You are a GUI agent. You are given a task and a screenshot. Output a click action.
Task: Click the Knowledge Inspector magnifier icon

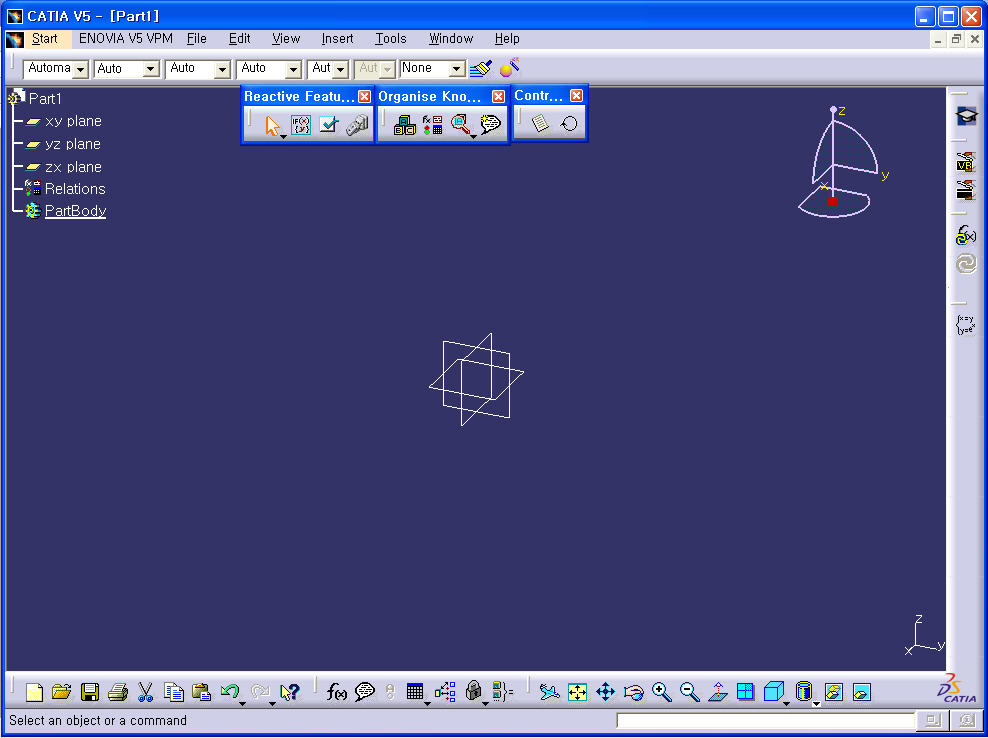[460, 125]
